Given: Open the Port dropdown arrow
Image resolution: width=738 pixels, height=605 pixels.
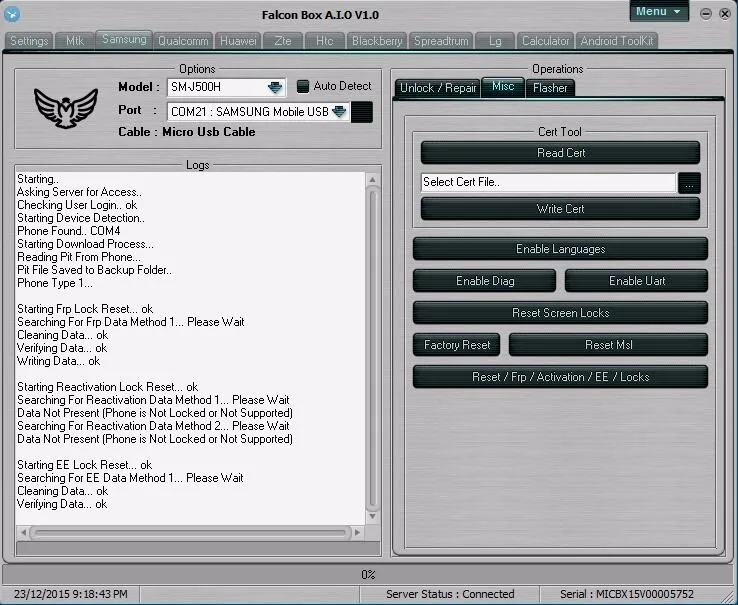Looking at the screenshot, I should coord(339,112).
